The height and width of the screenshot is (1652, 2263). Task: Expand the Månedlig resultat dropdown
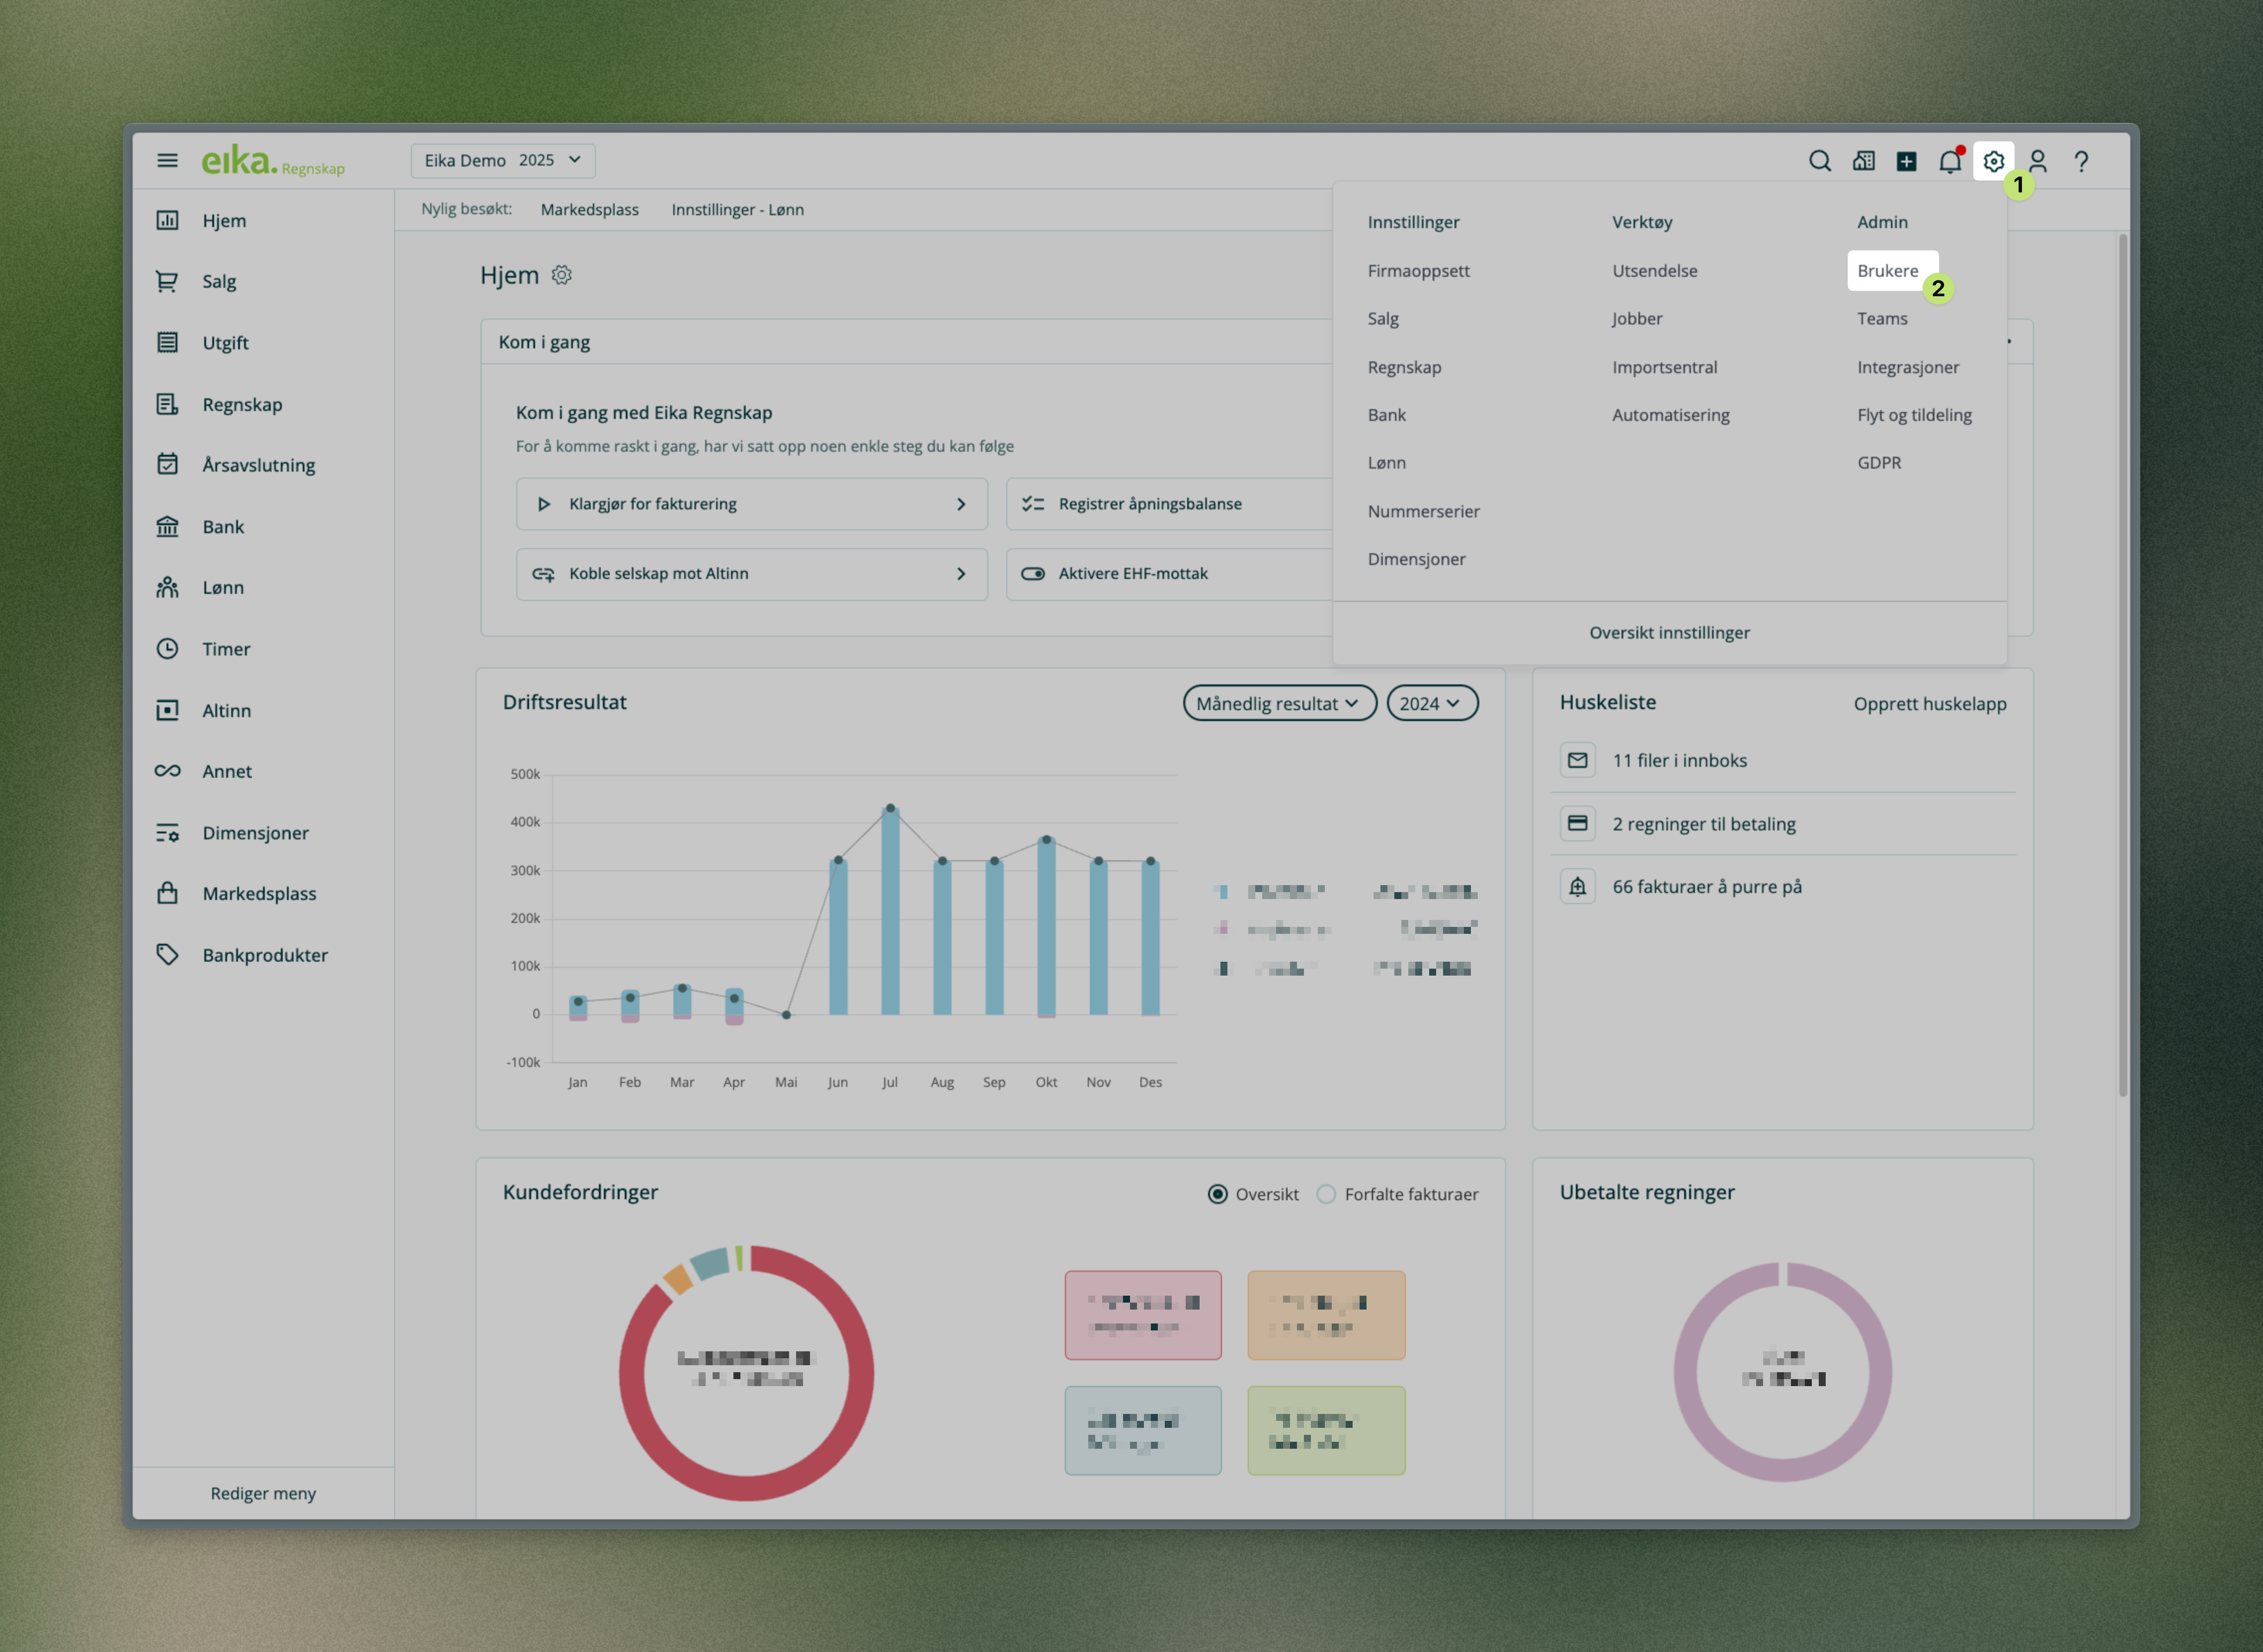pos(1278,703)
